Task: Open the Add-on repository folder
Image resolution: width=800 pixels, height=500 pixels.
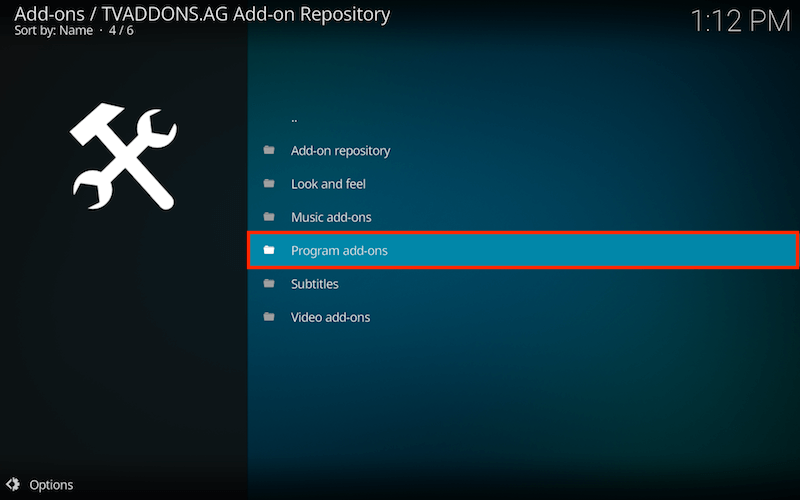Action: point(523,151)
